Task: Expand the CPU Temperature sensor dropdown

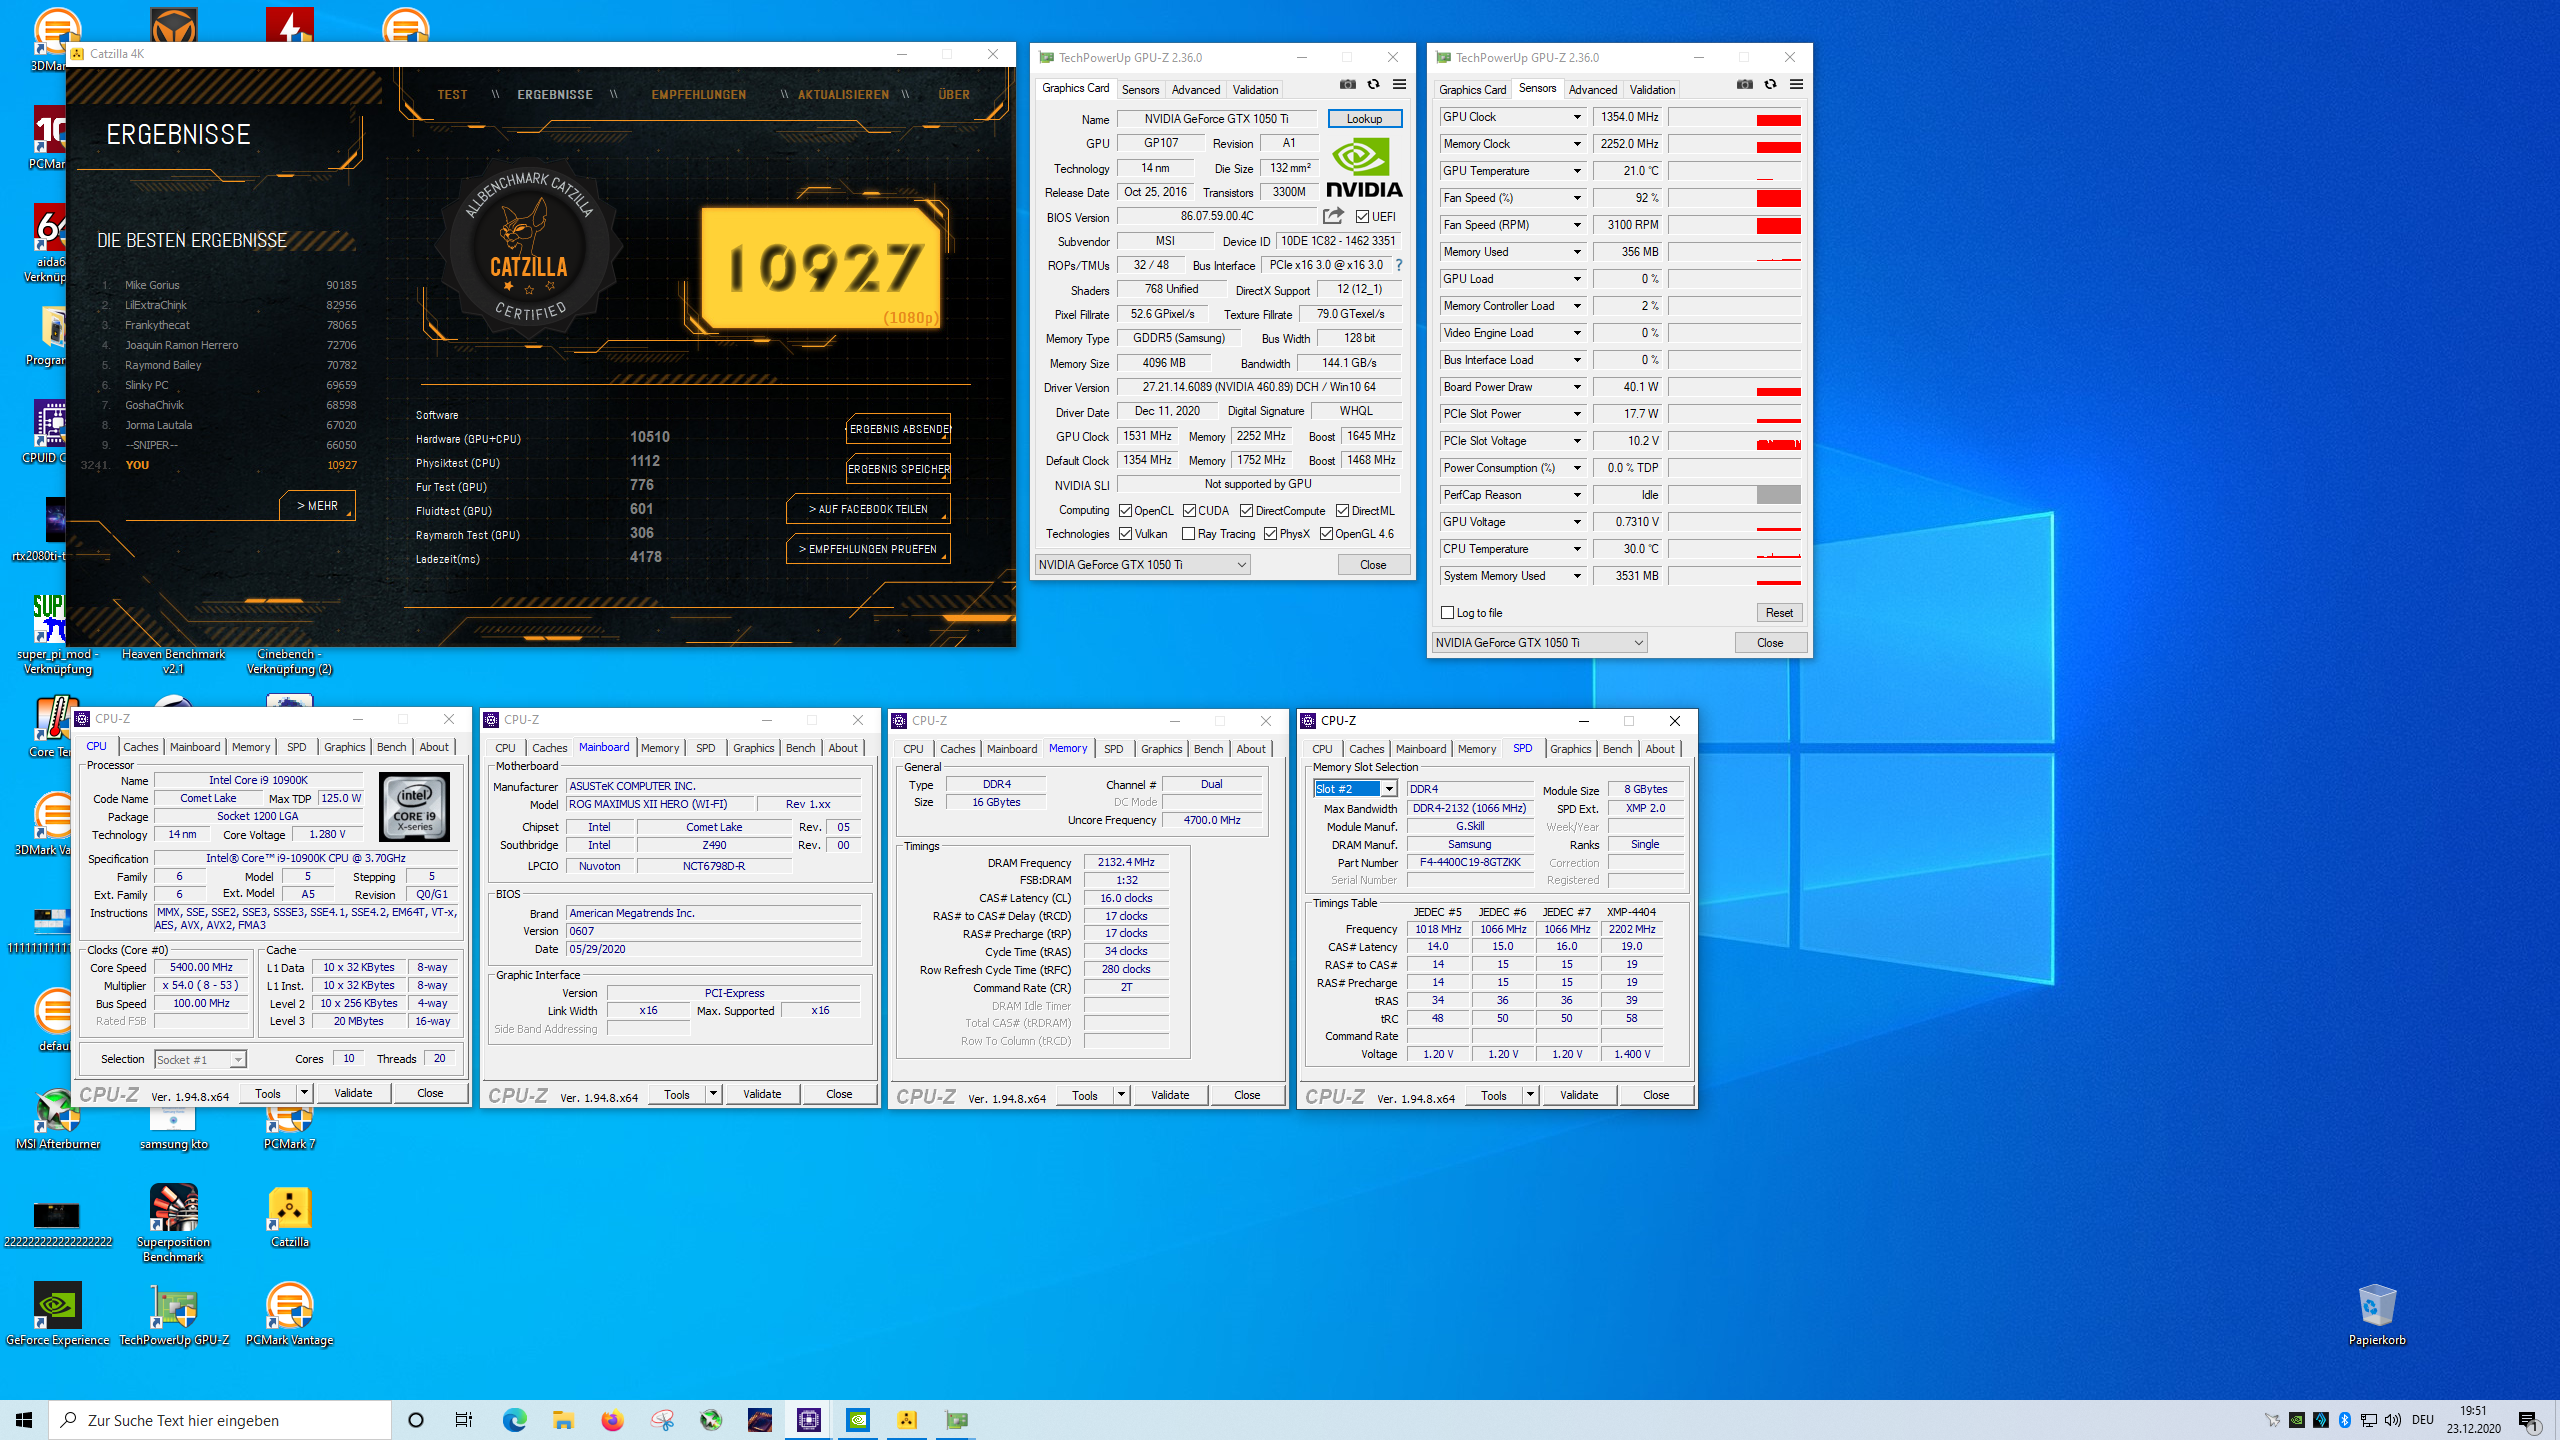Action: 1577,549
